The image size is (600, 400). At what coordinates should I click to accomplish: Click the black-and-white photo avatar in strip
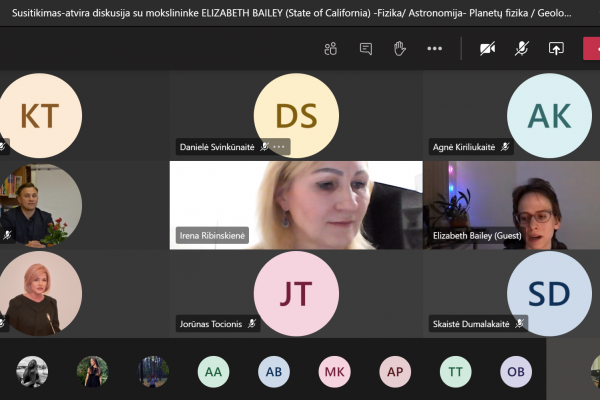[32, 372]
